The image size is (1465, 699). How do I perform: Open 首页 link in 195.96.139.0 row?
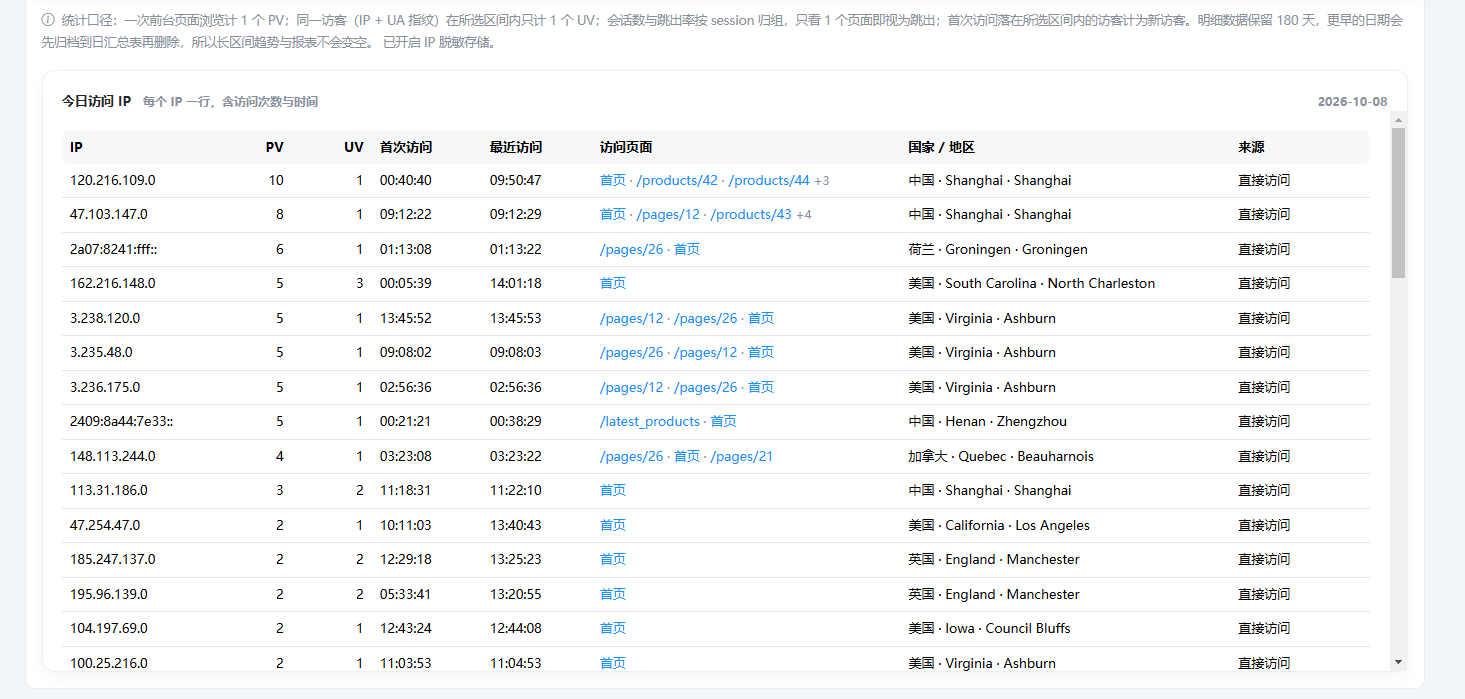[x=613, y=595]
